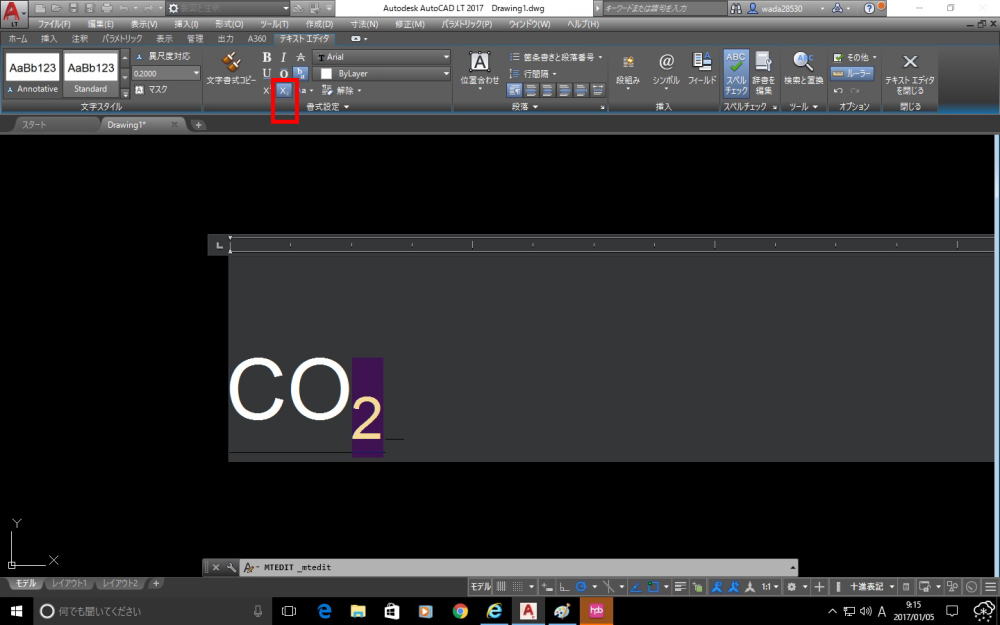Screen dimensions: 1000x625
Task: Toggle grid display in status bar
Action: point(501,587)
